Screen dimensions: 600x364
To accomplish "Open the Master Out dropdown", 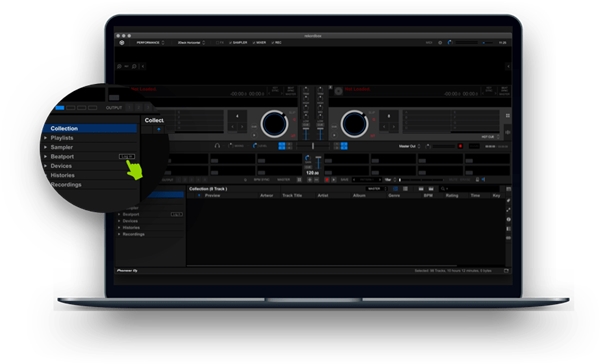I will pos(409,146).
